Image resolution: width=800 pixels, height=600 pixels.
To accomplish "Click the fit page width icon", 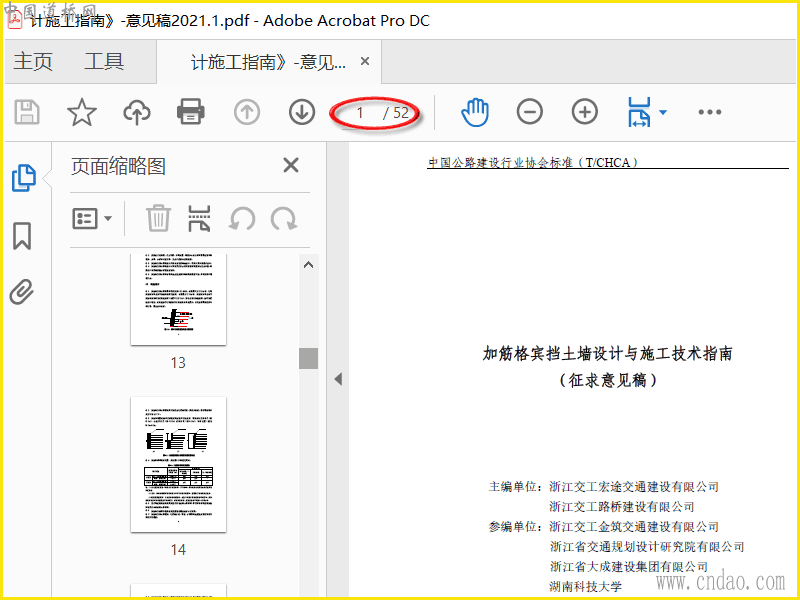I will (x=639, y=112).
